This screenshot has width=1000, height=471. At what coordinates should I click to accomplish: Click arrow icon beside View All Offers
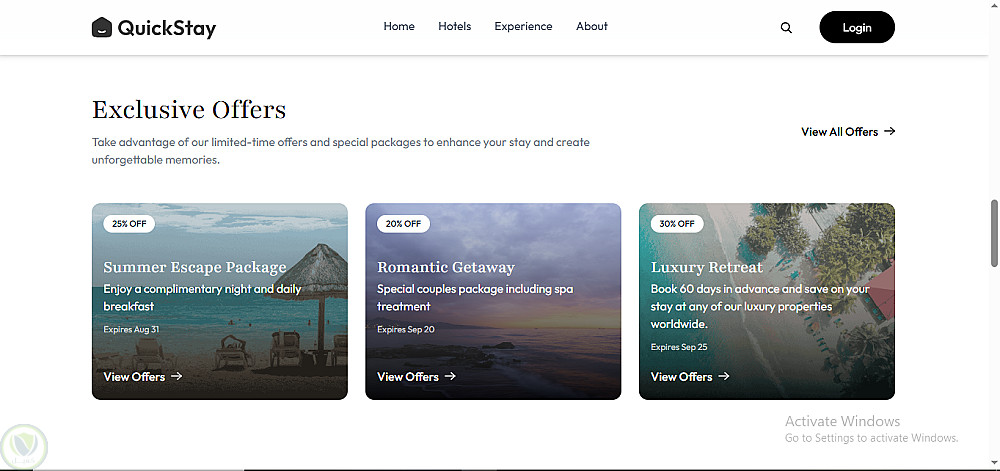pos(889,131)
